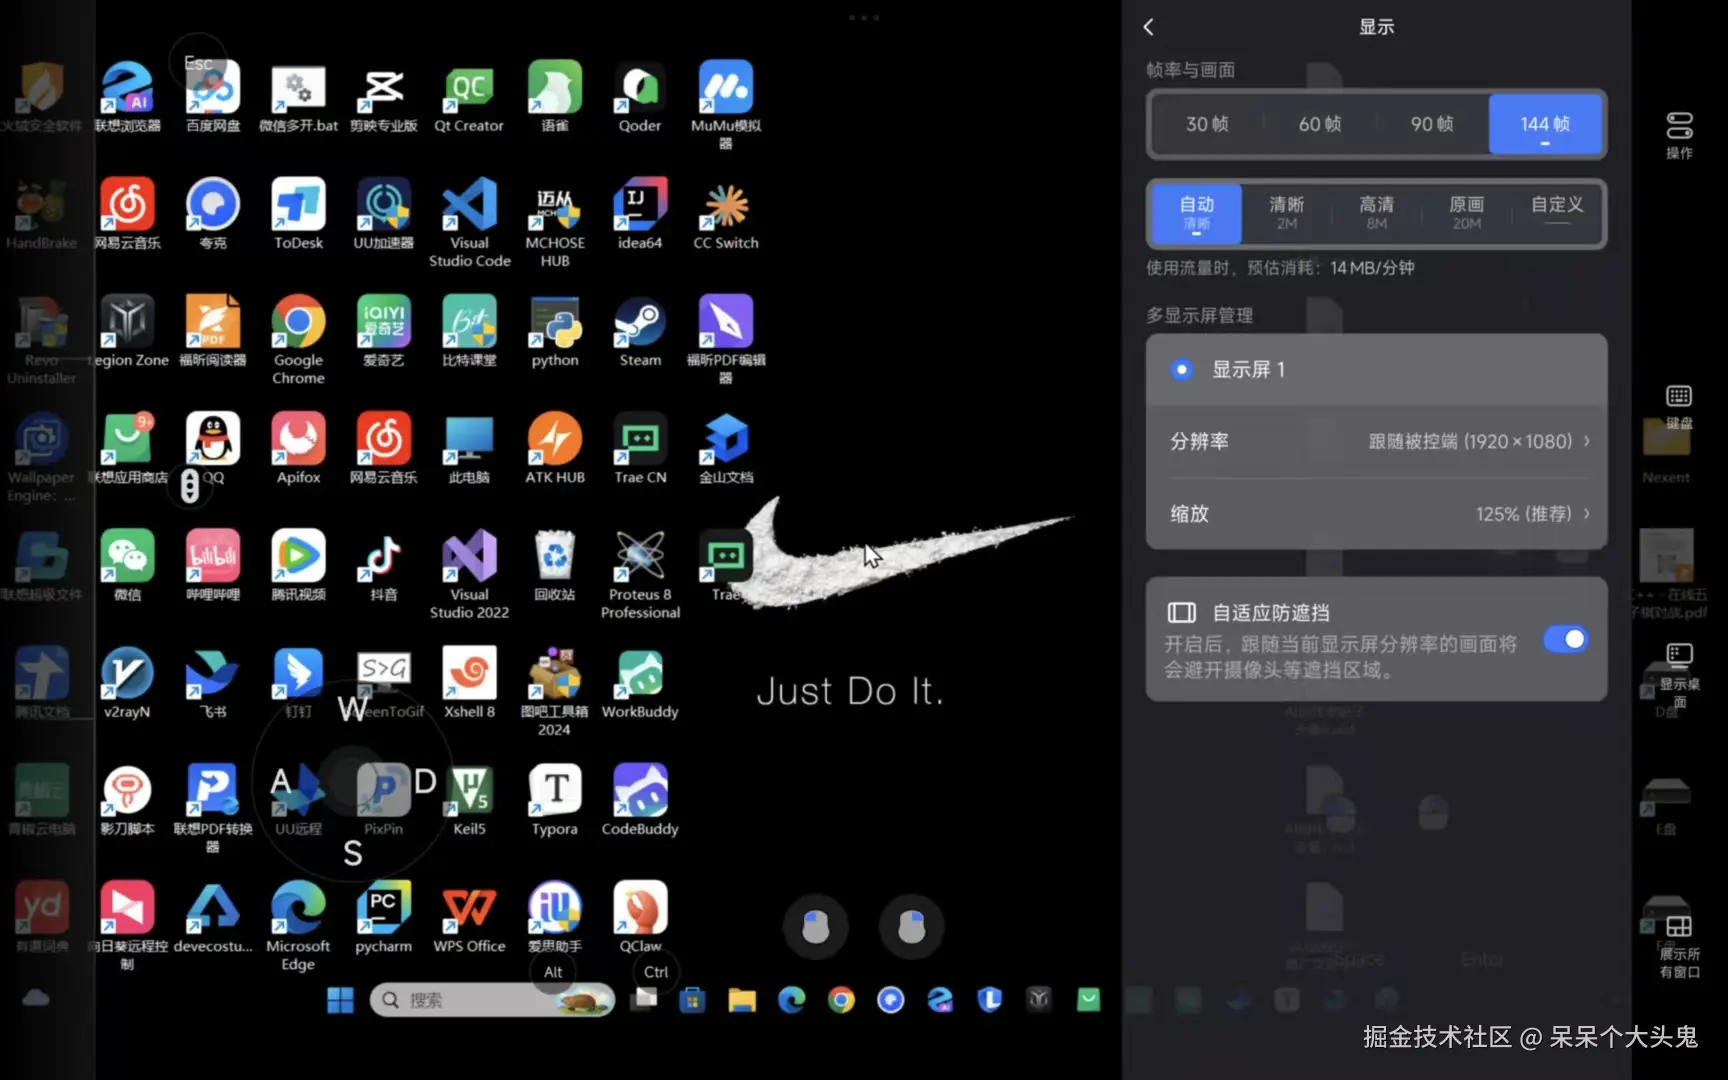Open Microsoft Store icon on taskbar

[x=692, y=999]
